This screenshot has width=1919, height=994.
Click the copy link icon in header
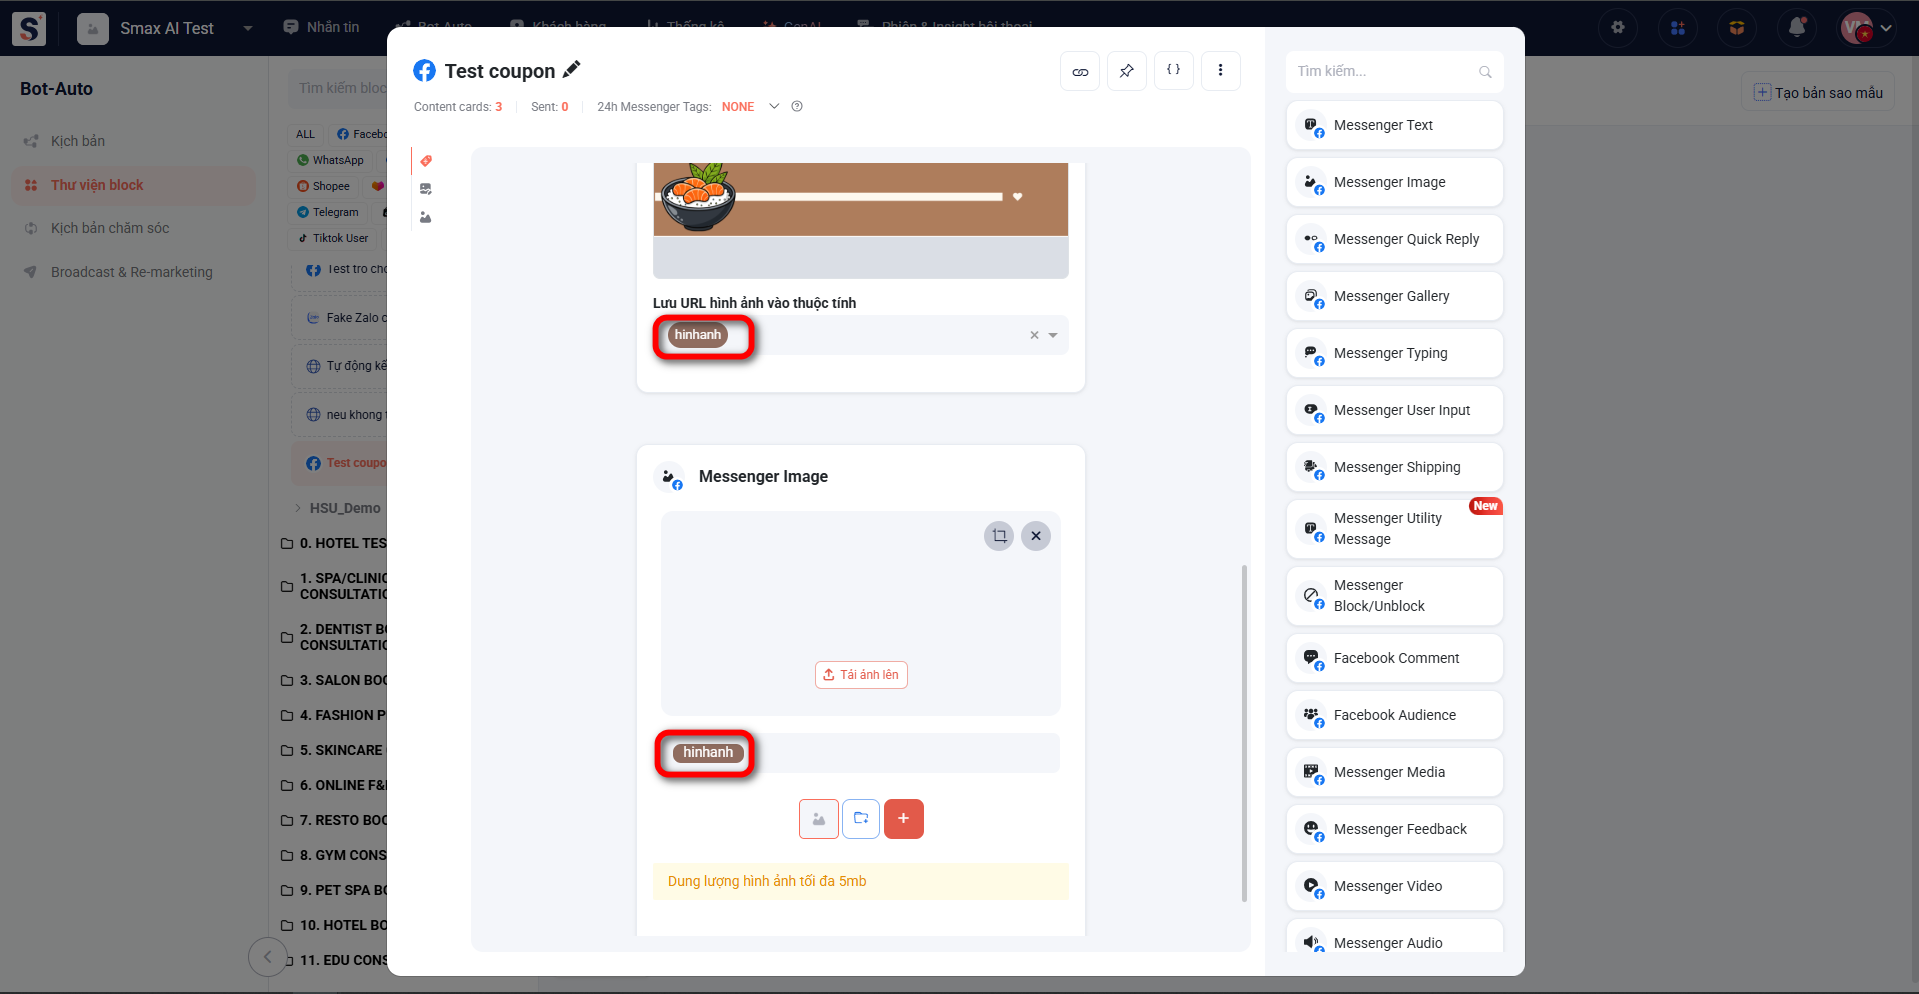coord(1080,71)
